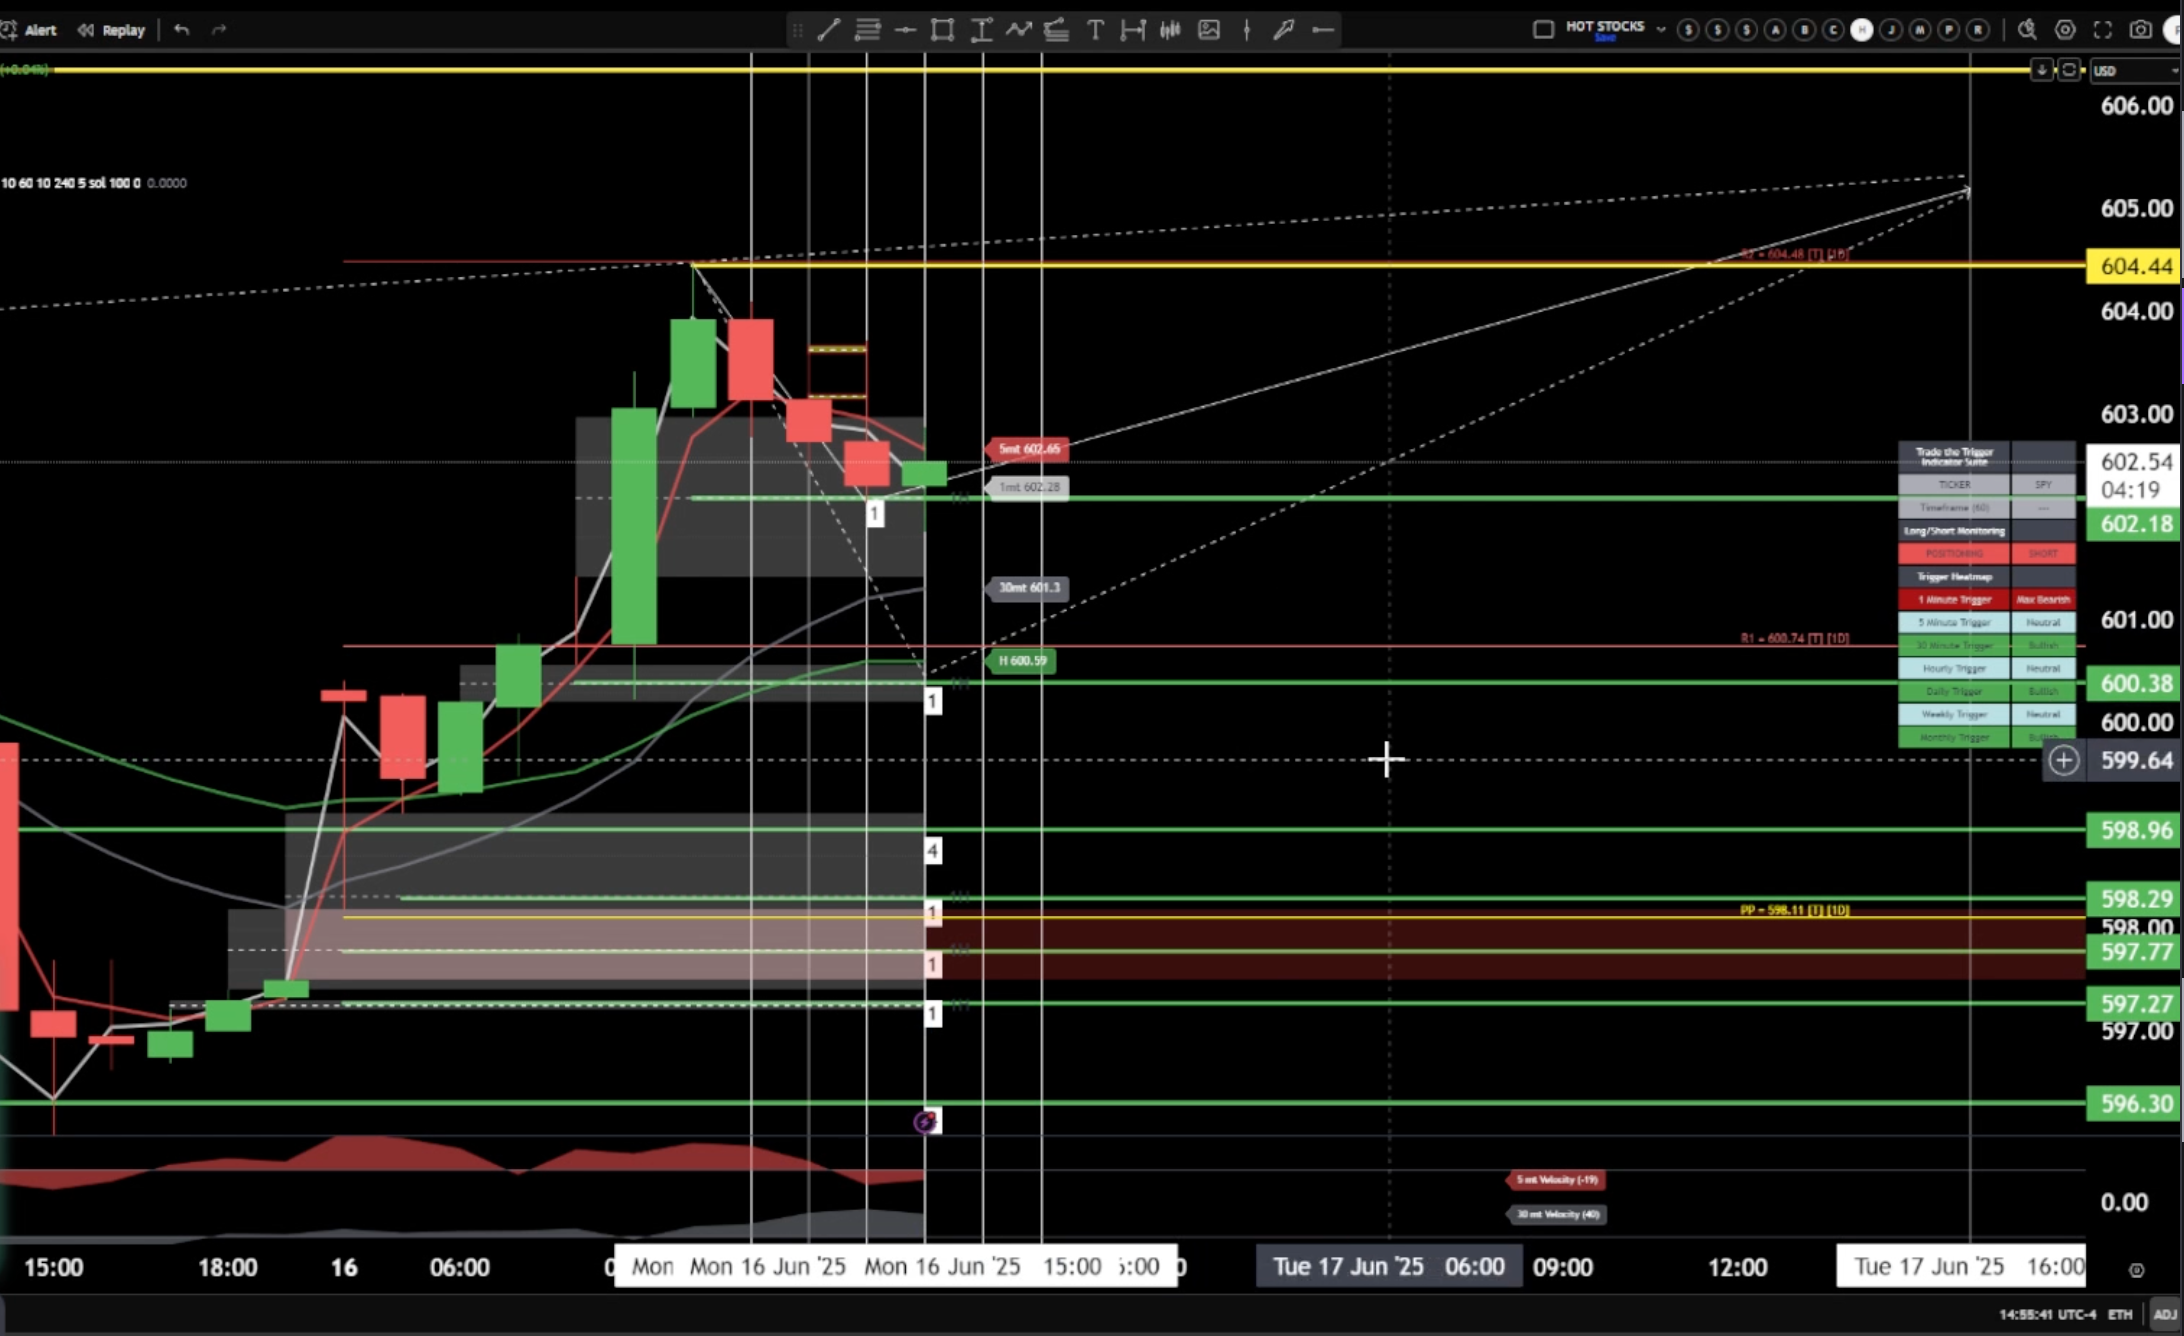Enter fullscreen mode
The image size is (2184, 1336).
click(x=2103, y=30)
